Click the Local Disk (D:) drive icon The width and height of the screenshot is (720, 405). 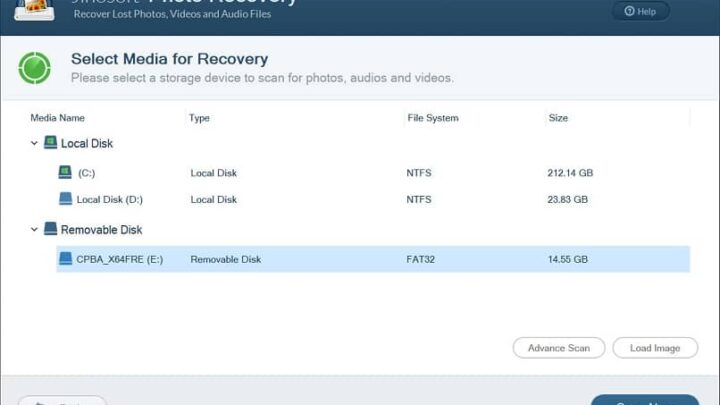coord(66,198)
